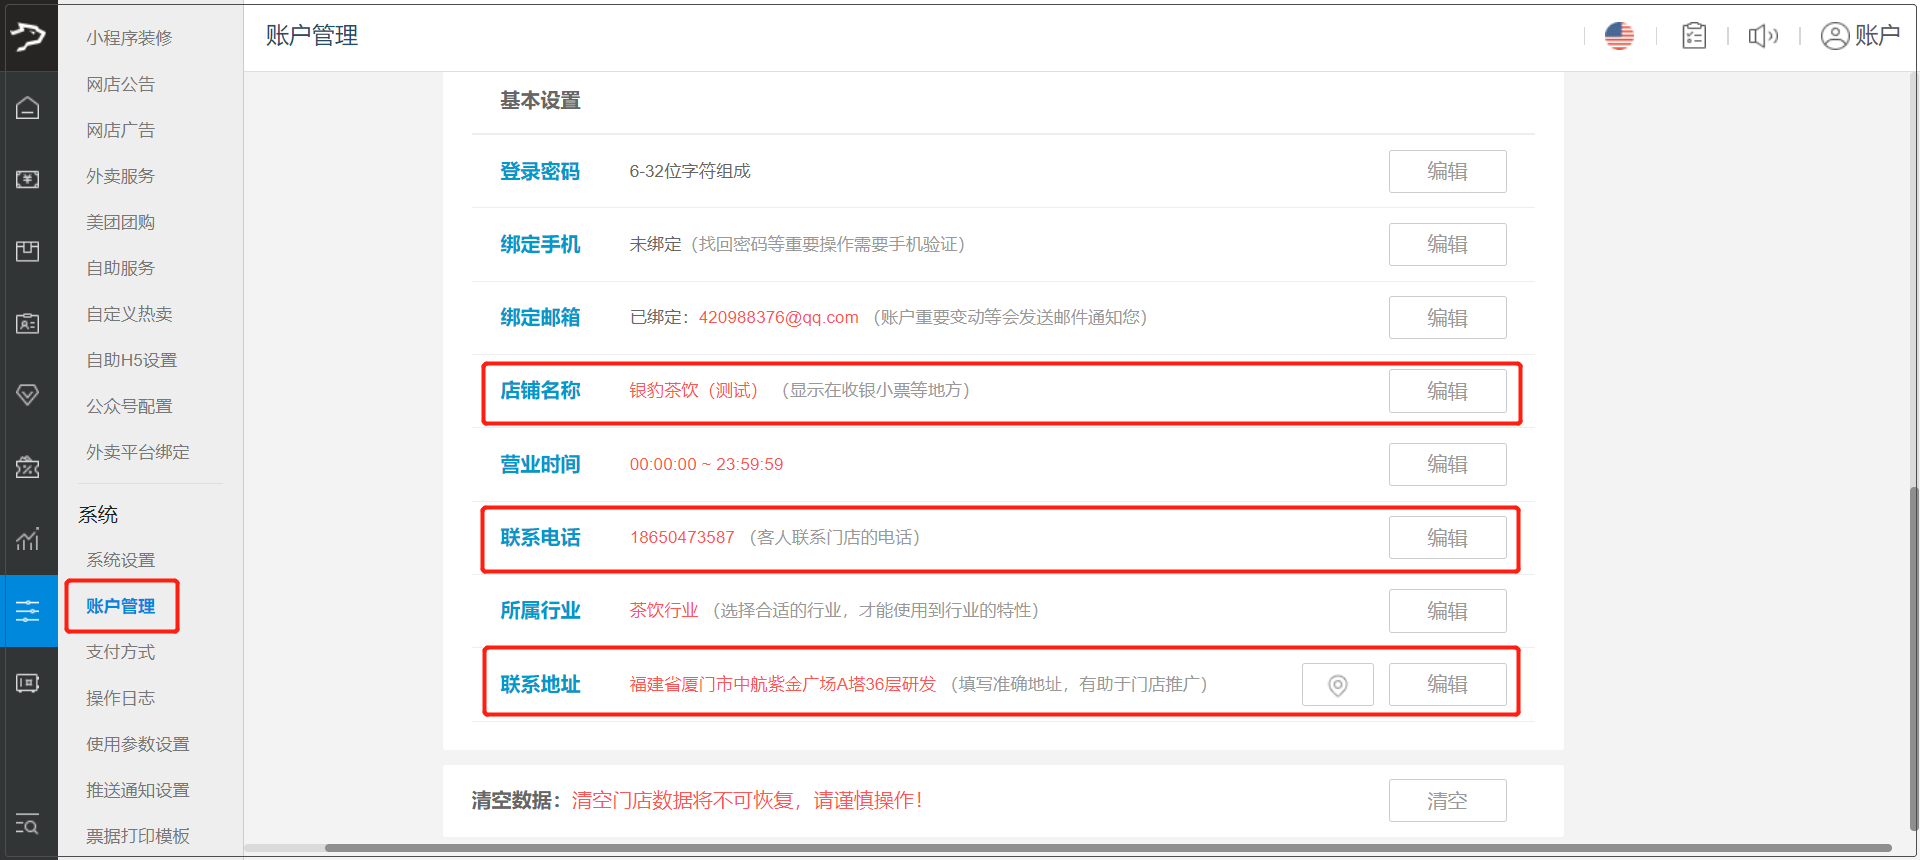The image size is (1920, 860).
Task: Switch language via the US flag icon
Action: click(1619, 36)
